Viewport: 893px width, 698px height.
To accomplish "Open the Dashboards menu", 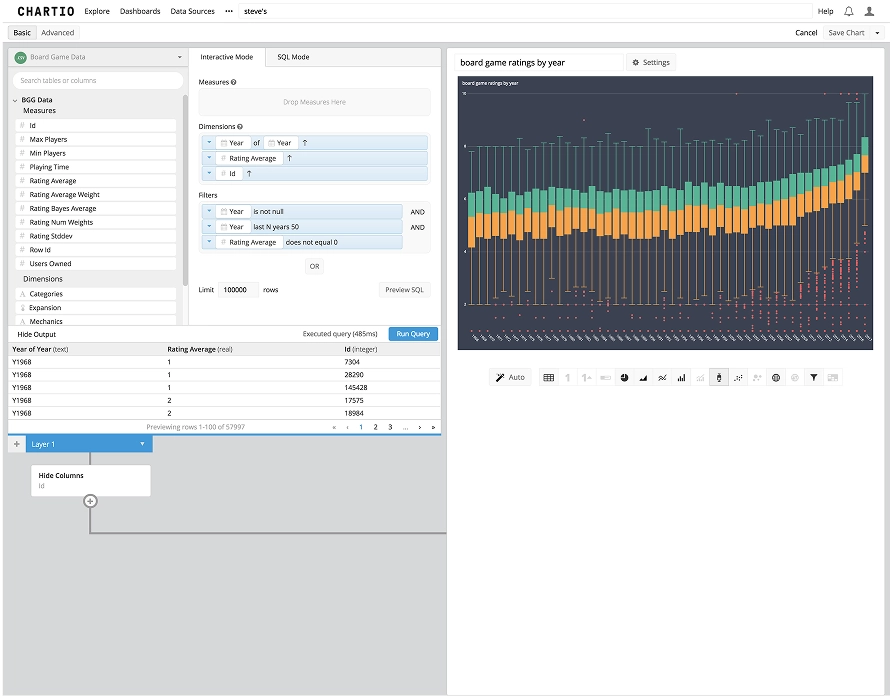I will 140,11.
